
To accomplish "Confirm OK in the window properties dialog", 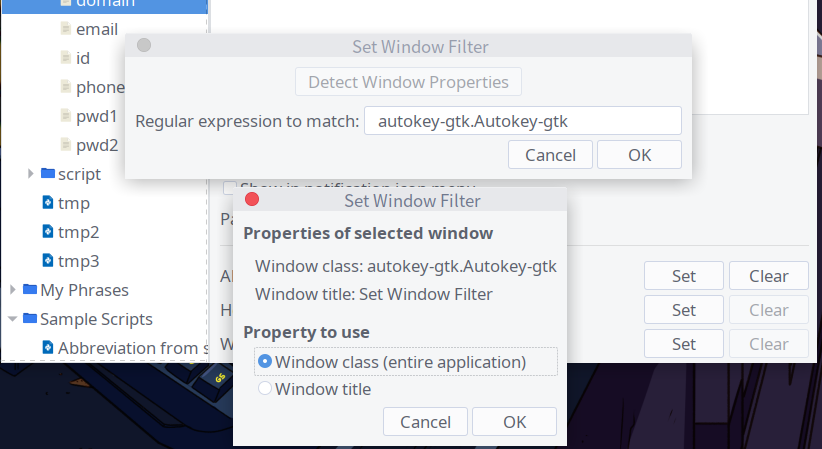I will (514, 422).
